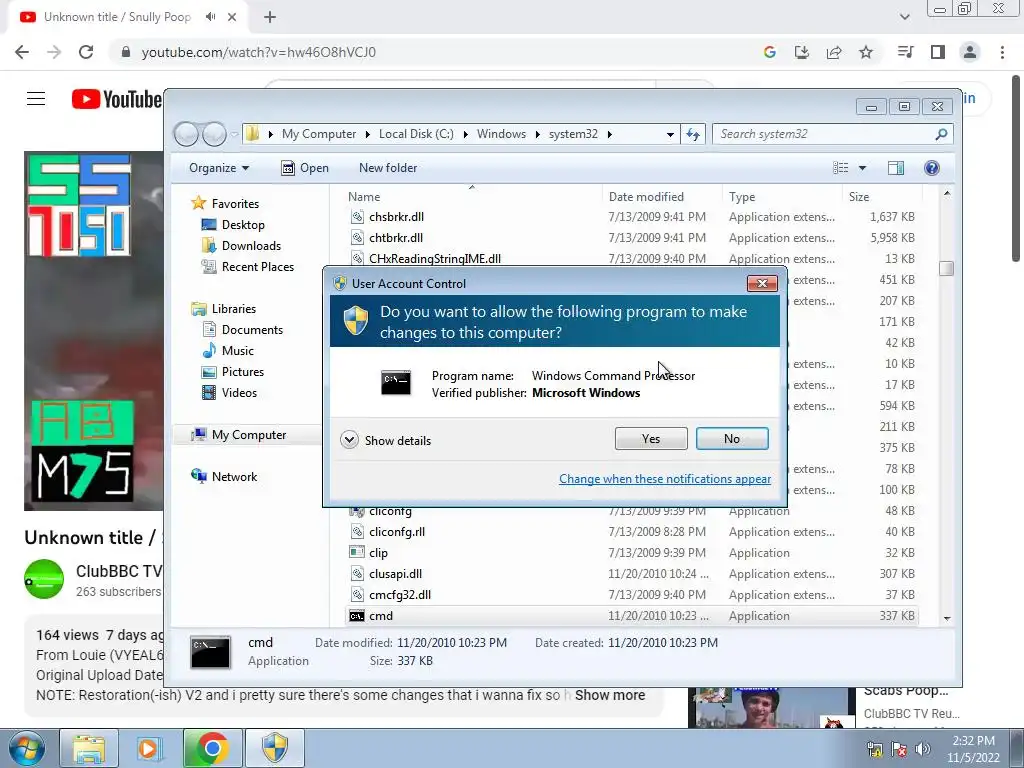Click the volume speaker icon in system tray
The height and width of the screenshot is (768, 1024).
pyautogui.click(x=923, y=749)
